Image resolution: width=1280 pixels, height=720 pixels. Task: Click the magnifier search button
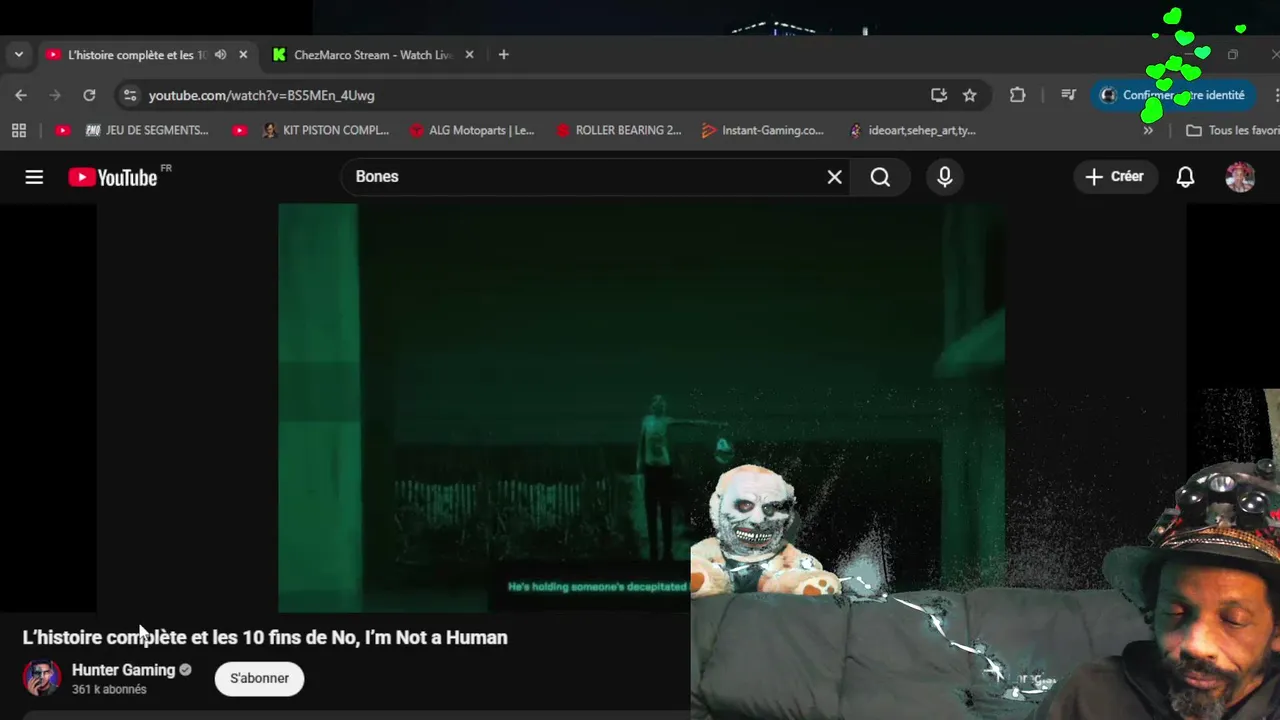[880, 177]
